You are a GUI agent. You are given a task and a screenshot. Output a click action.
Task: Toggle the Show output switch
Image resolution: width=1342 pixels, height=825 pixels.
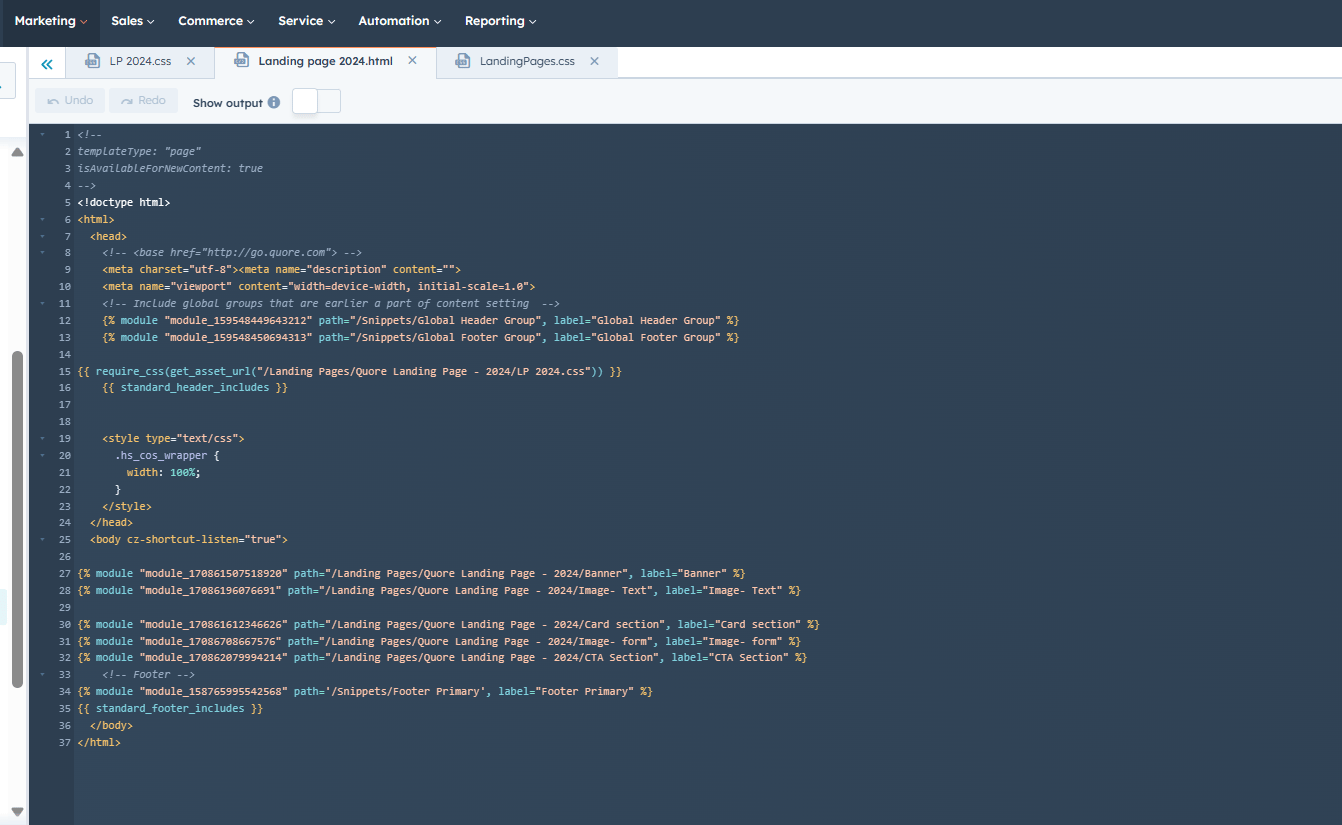tap(317, 101)
